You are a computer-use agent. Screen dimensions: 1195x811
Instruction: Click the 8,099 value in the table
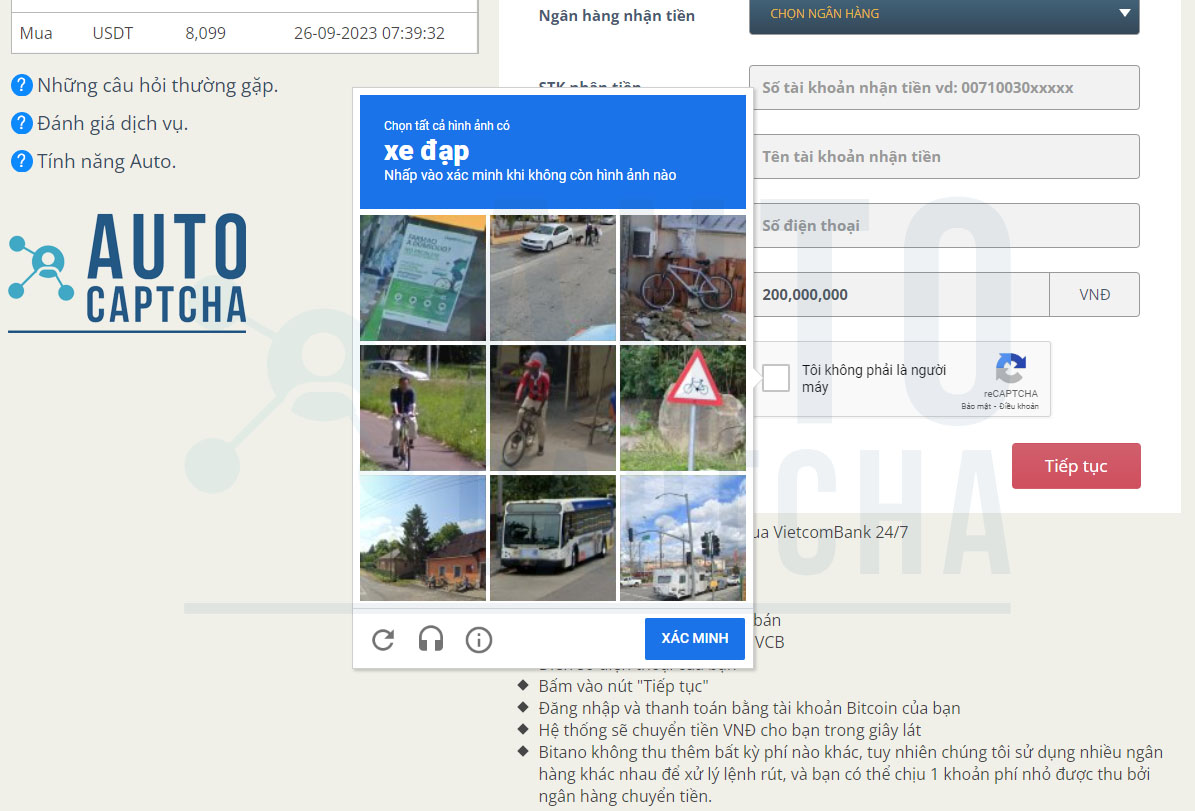pyautogui.click(x=206, y=34)
